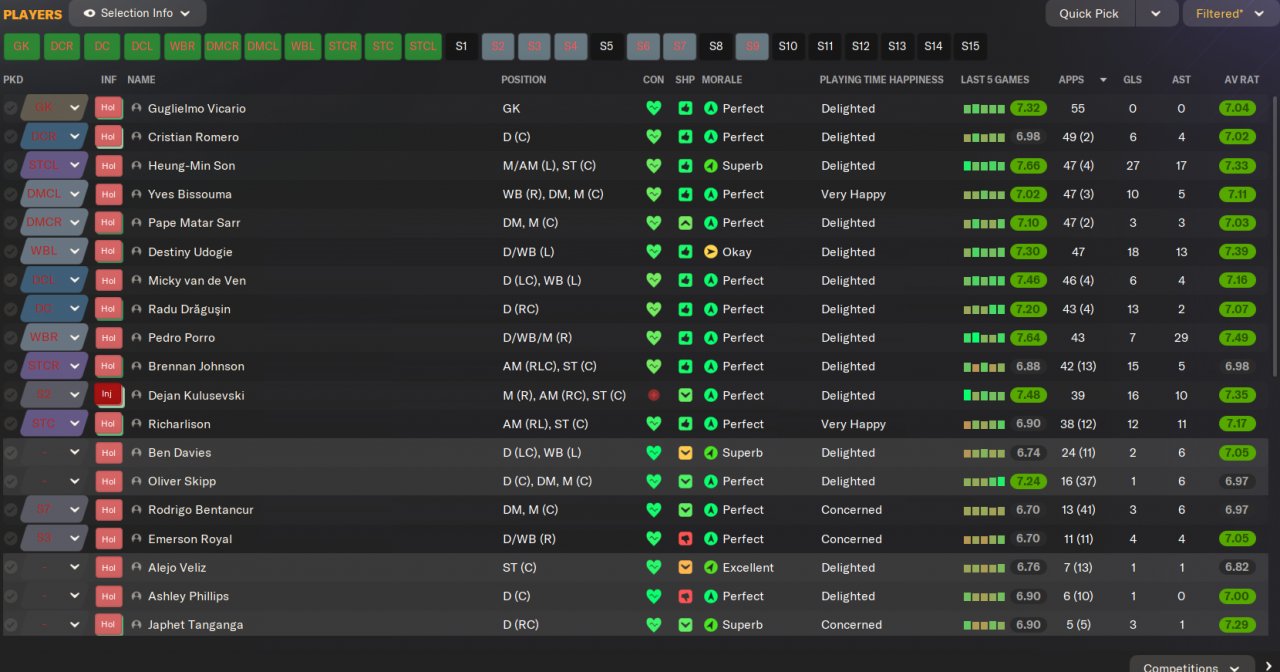
Task: Click Pape Matar Sarr's match sharpness icon
Action: [685, 223]
